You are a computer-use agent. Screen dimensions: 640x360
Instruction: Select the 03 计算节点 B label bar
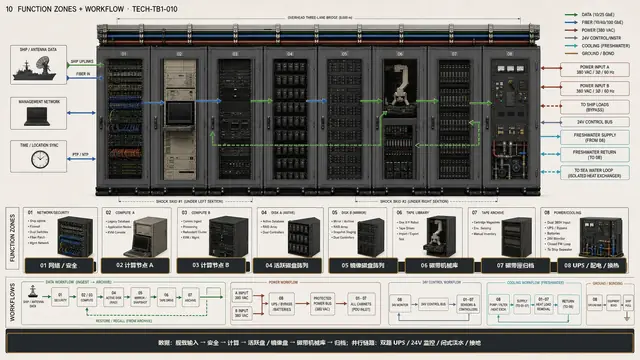(211, 265)
